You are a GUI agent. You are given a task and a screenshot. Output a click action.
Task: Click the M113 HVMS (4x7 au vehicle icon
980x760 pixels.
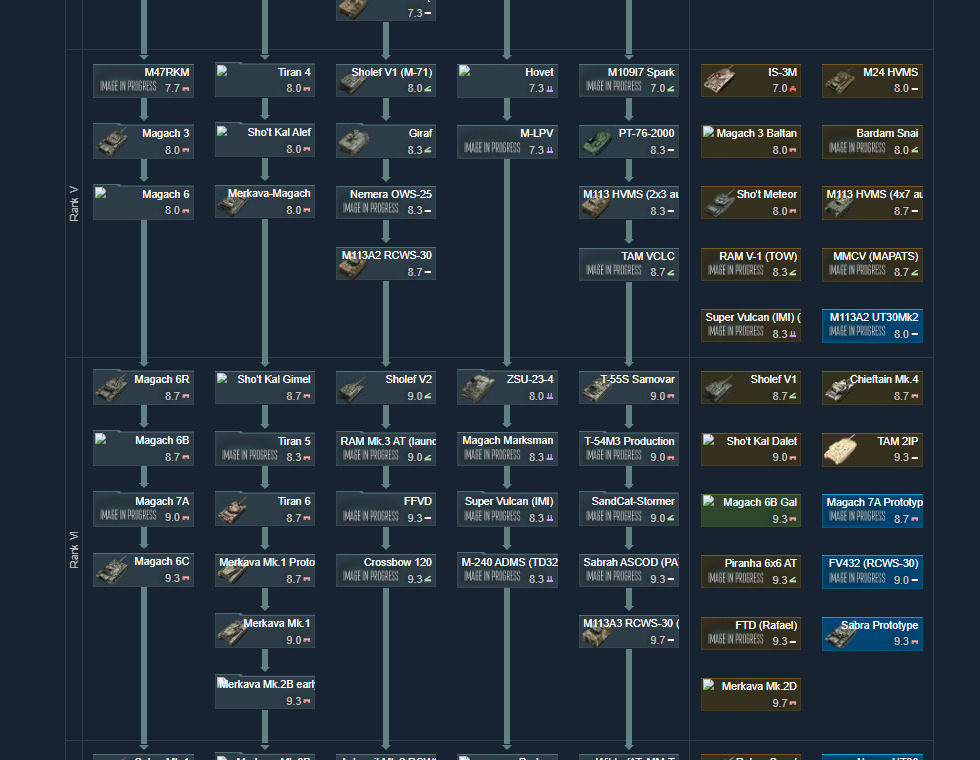839,206
